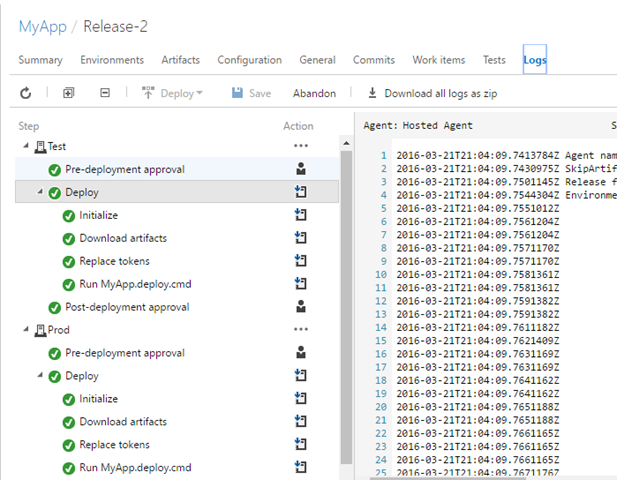Collapse the Test environment node
The width and height of the screenshot is (617, 480).
click(26, 146)
